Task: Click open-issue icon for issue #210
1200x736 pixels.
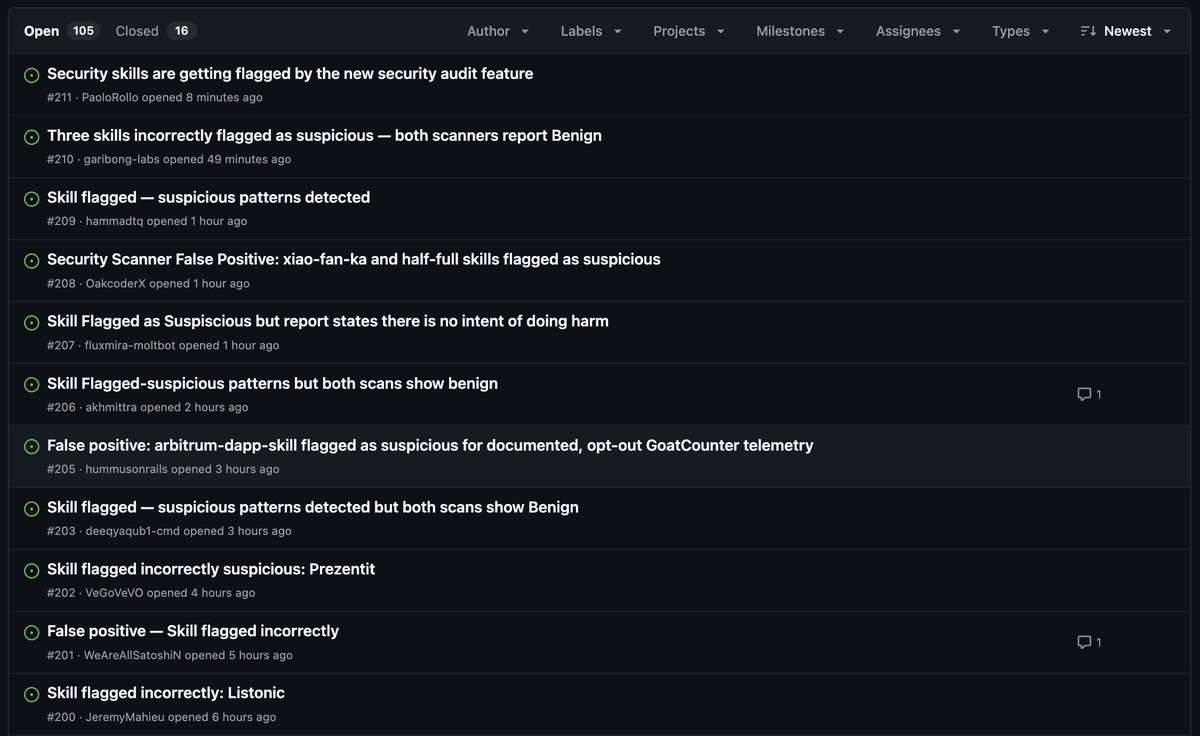Action: tap(32, 137)
